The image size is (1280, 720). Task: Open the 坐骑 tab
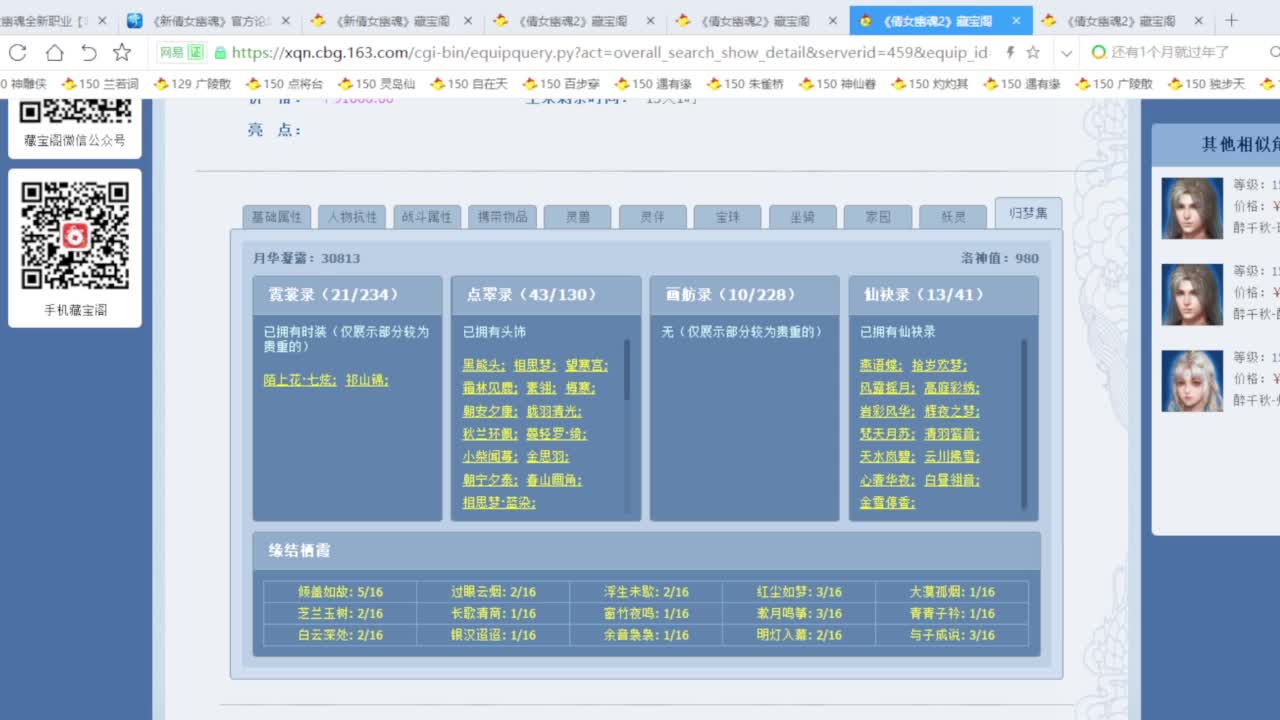(802, 217)
